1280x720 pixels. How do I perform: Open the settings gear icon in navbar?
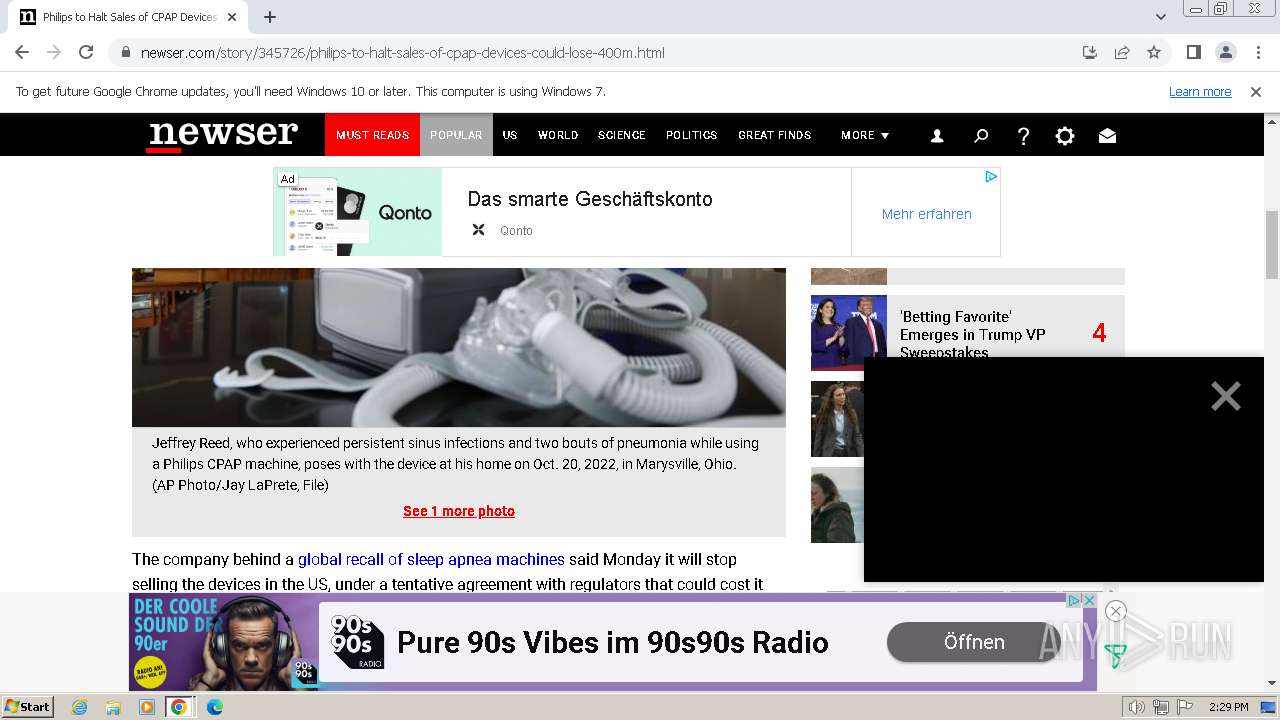click(1065, 136)
